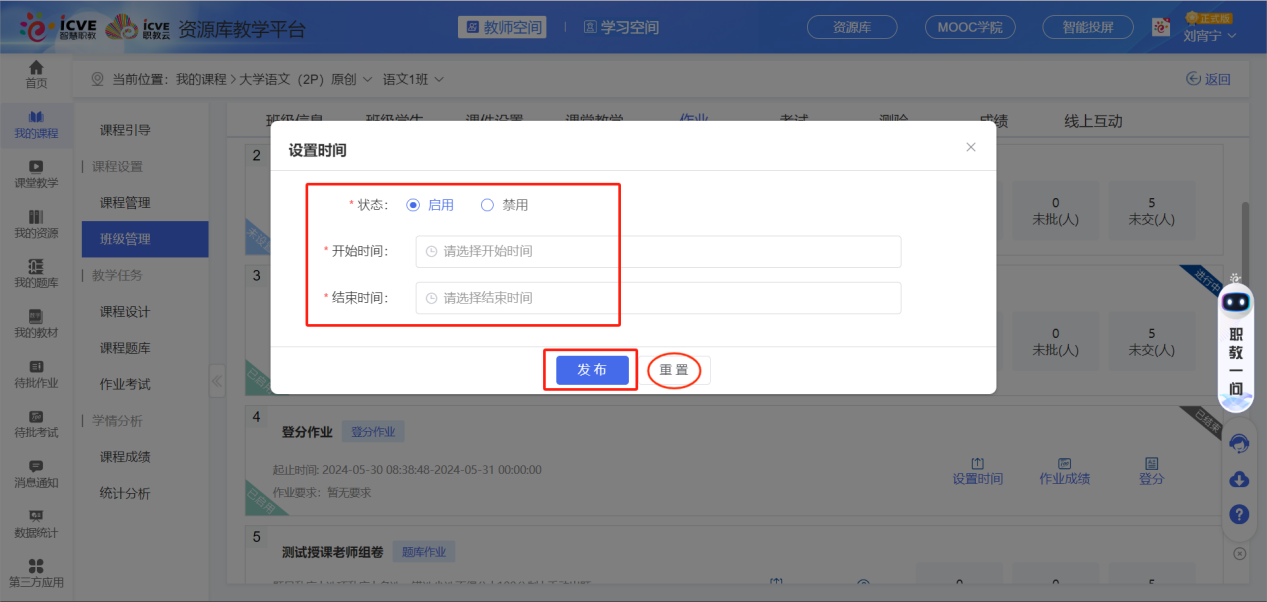Viewport: 1267px width, 602px height.
Task: Click the customer-service headset icon
Action: coord(1238,441)
